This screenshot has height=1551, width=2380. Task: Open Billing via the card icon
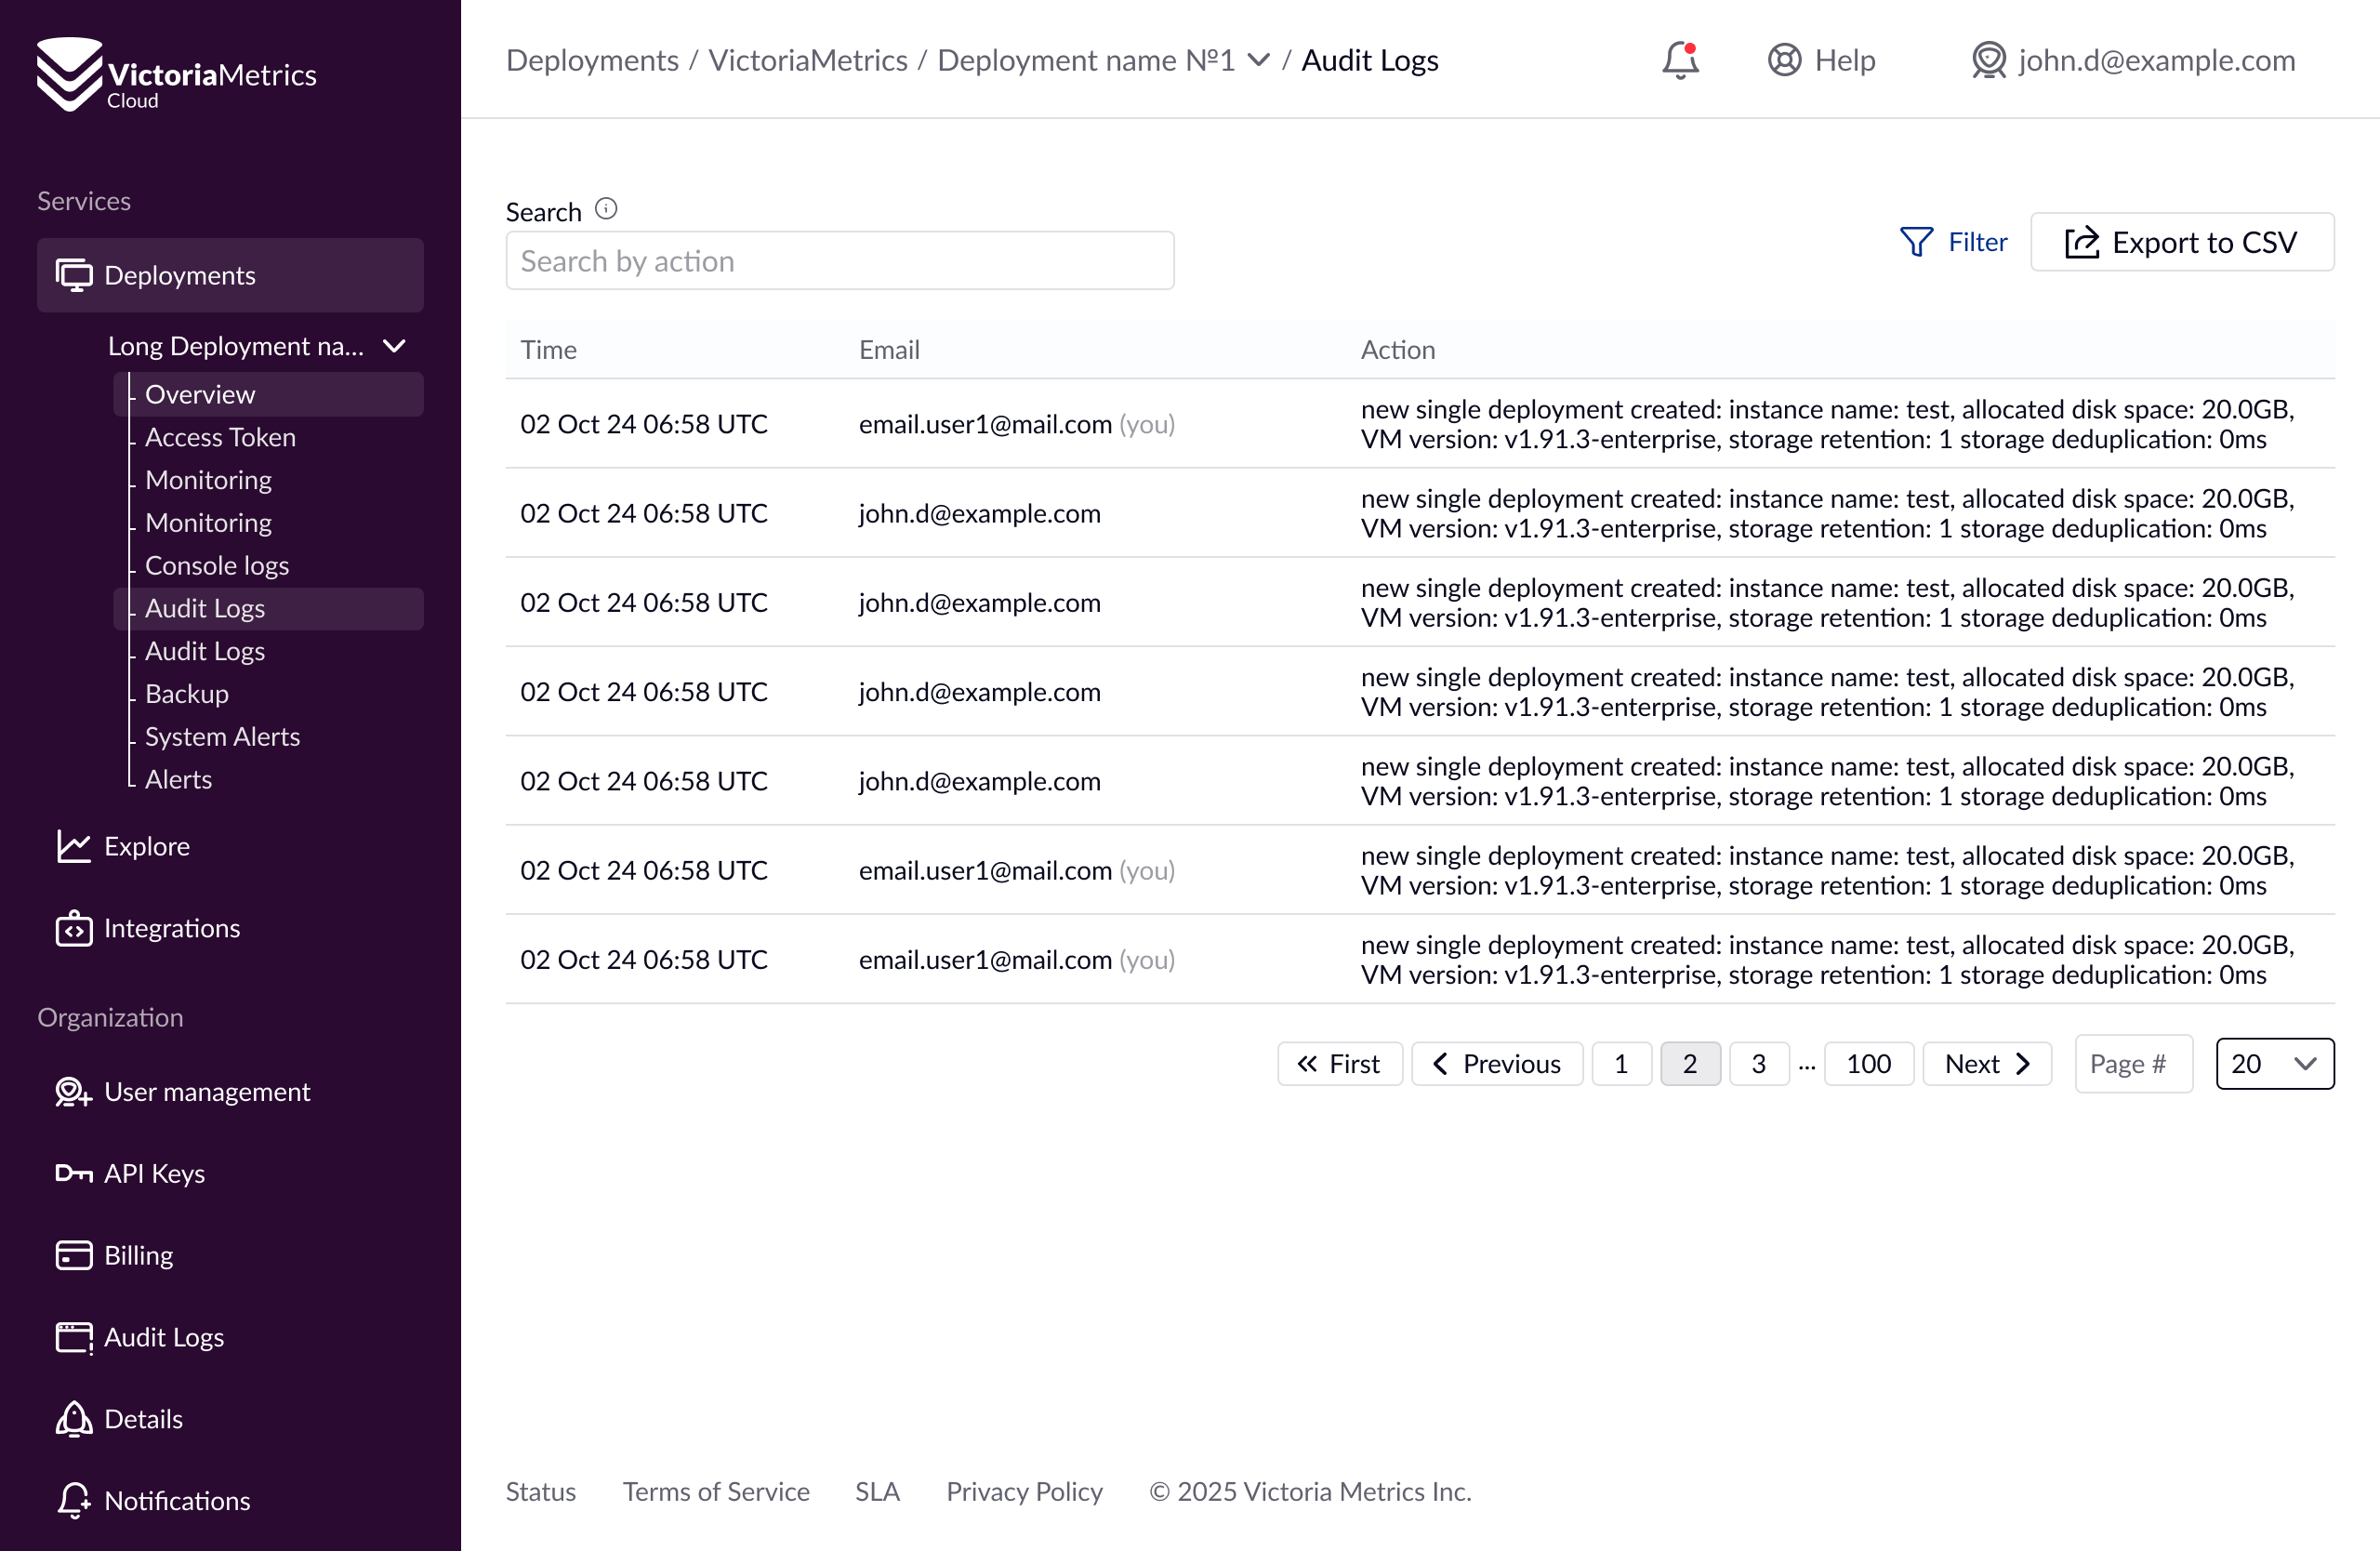pyautogui.click(x=73, y=1255)
